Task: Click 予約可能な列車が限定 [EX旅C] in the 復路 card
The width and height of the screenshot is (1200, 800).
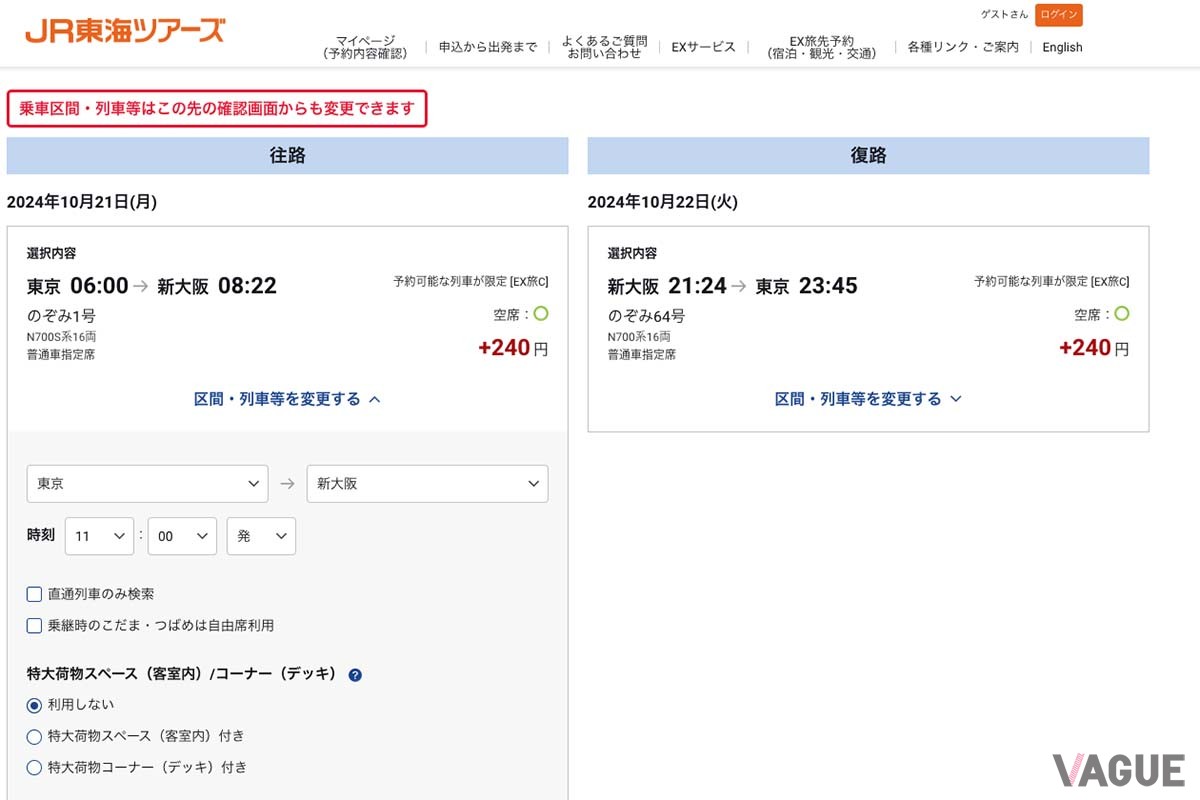Action: (x=1052, y=282)
